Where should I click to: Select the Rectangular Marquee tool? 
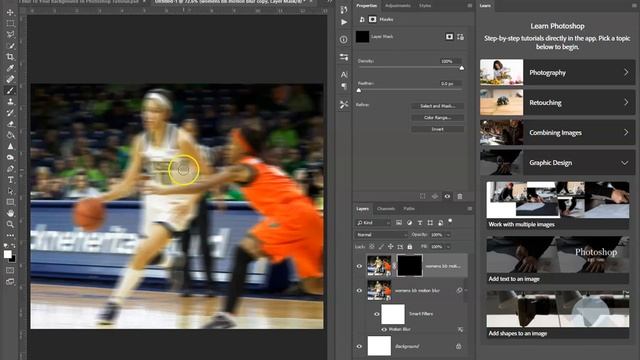click(10, 23)
